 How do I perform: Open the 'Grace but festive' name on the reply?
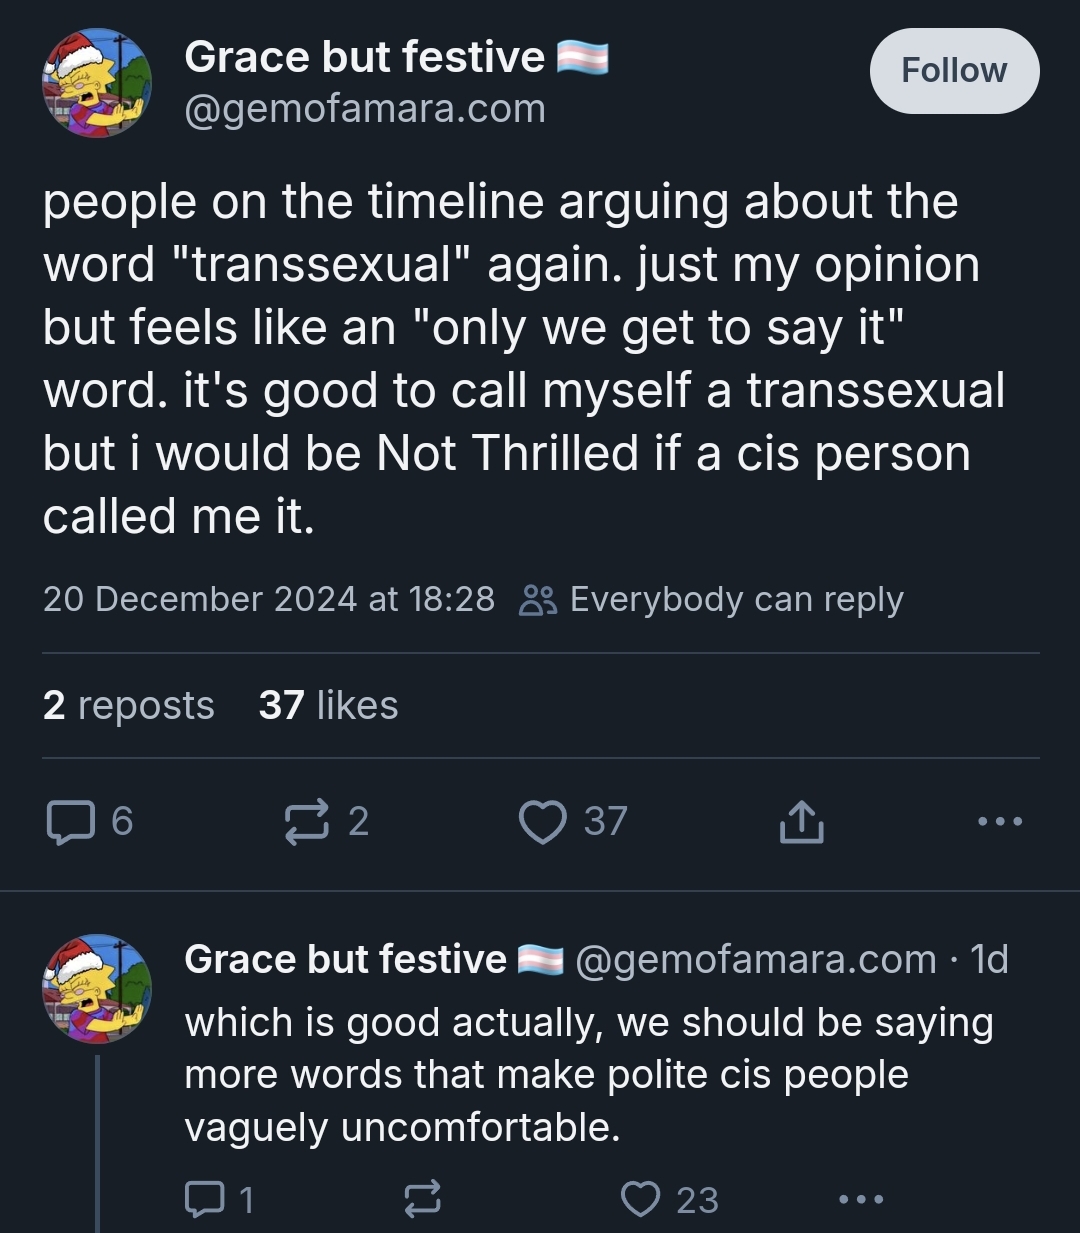(x=345, y=960)
